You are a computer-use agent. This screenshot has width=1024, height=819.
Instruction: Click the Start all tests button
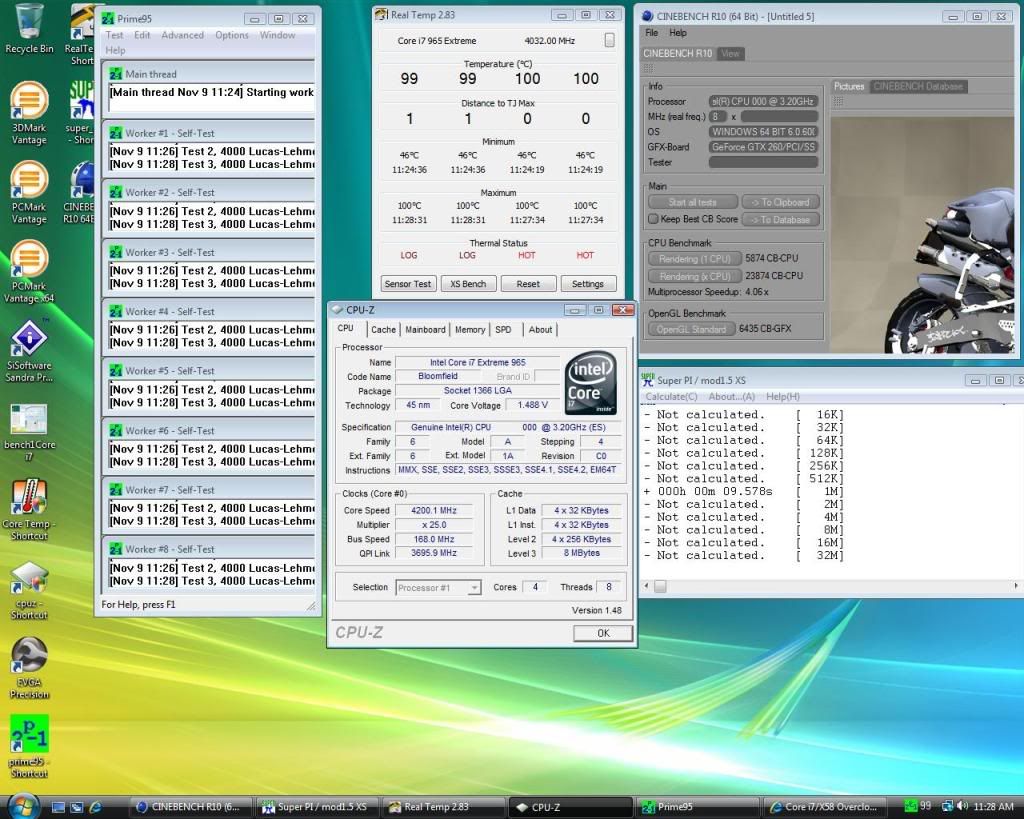pyautogui.click(x=692, y=202)
